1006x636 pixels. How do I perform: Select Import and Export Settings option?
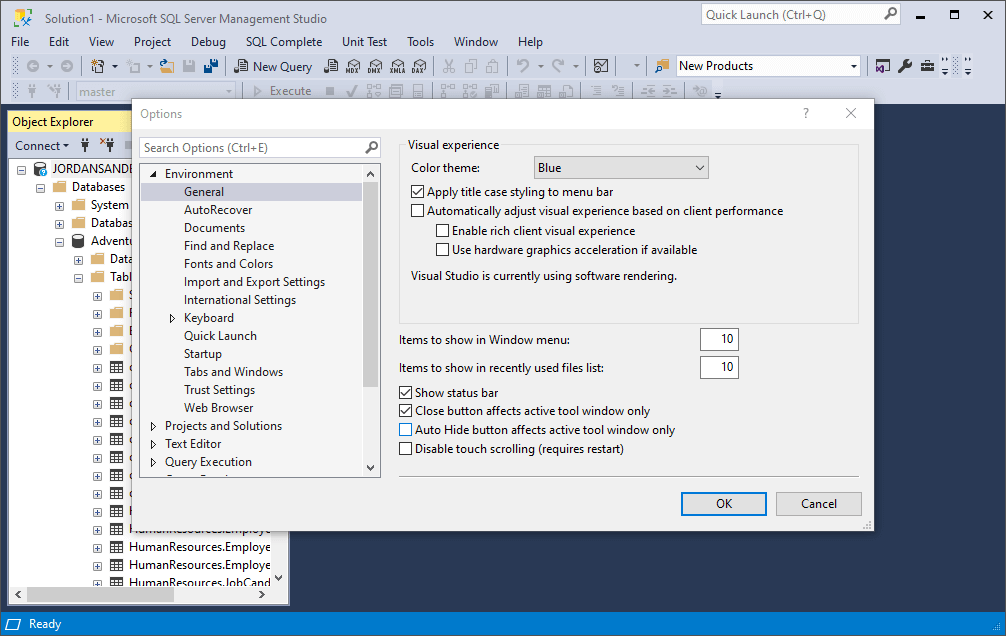(x=254, y=282)
